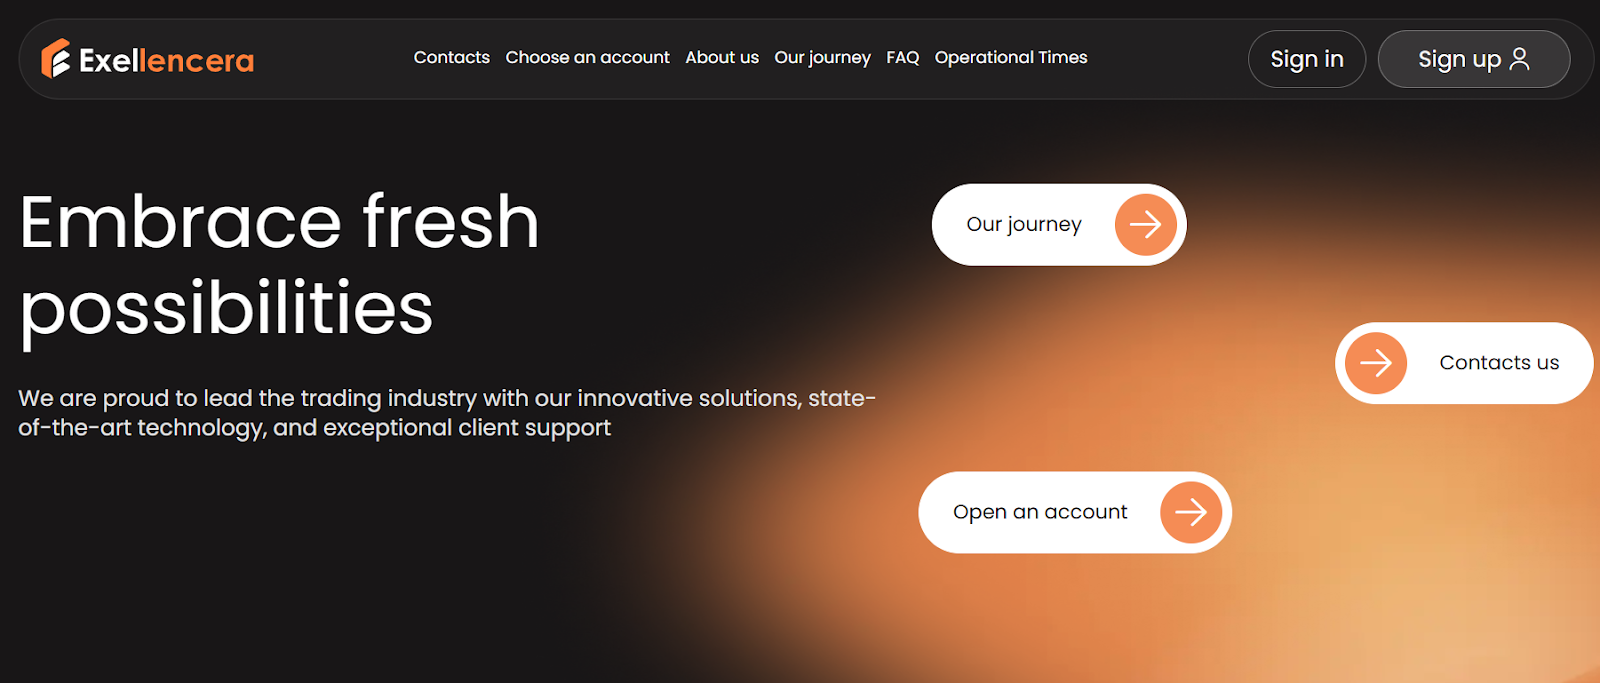
Task: Click the Contacts us pill label
Action: point(1499,363)
